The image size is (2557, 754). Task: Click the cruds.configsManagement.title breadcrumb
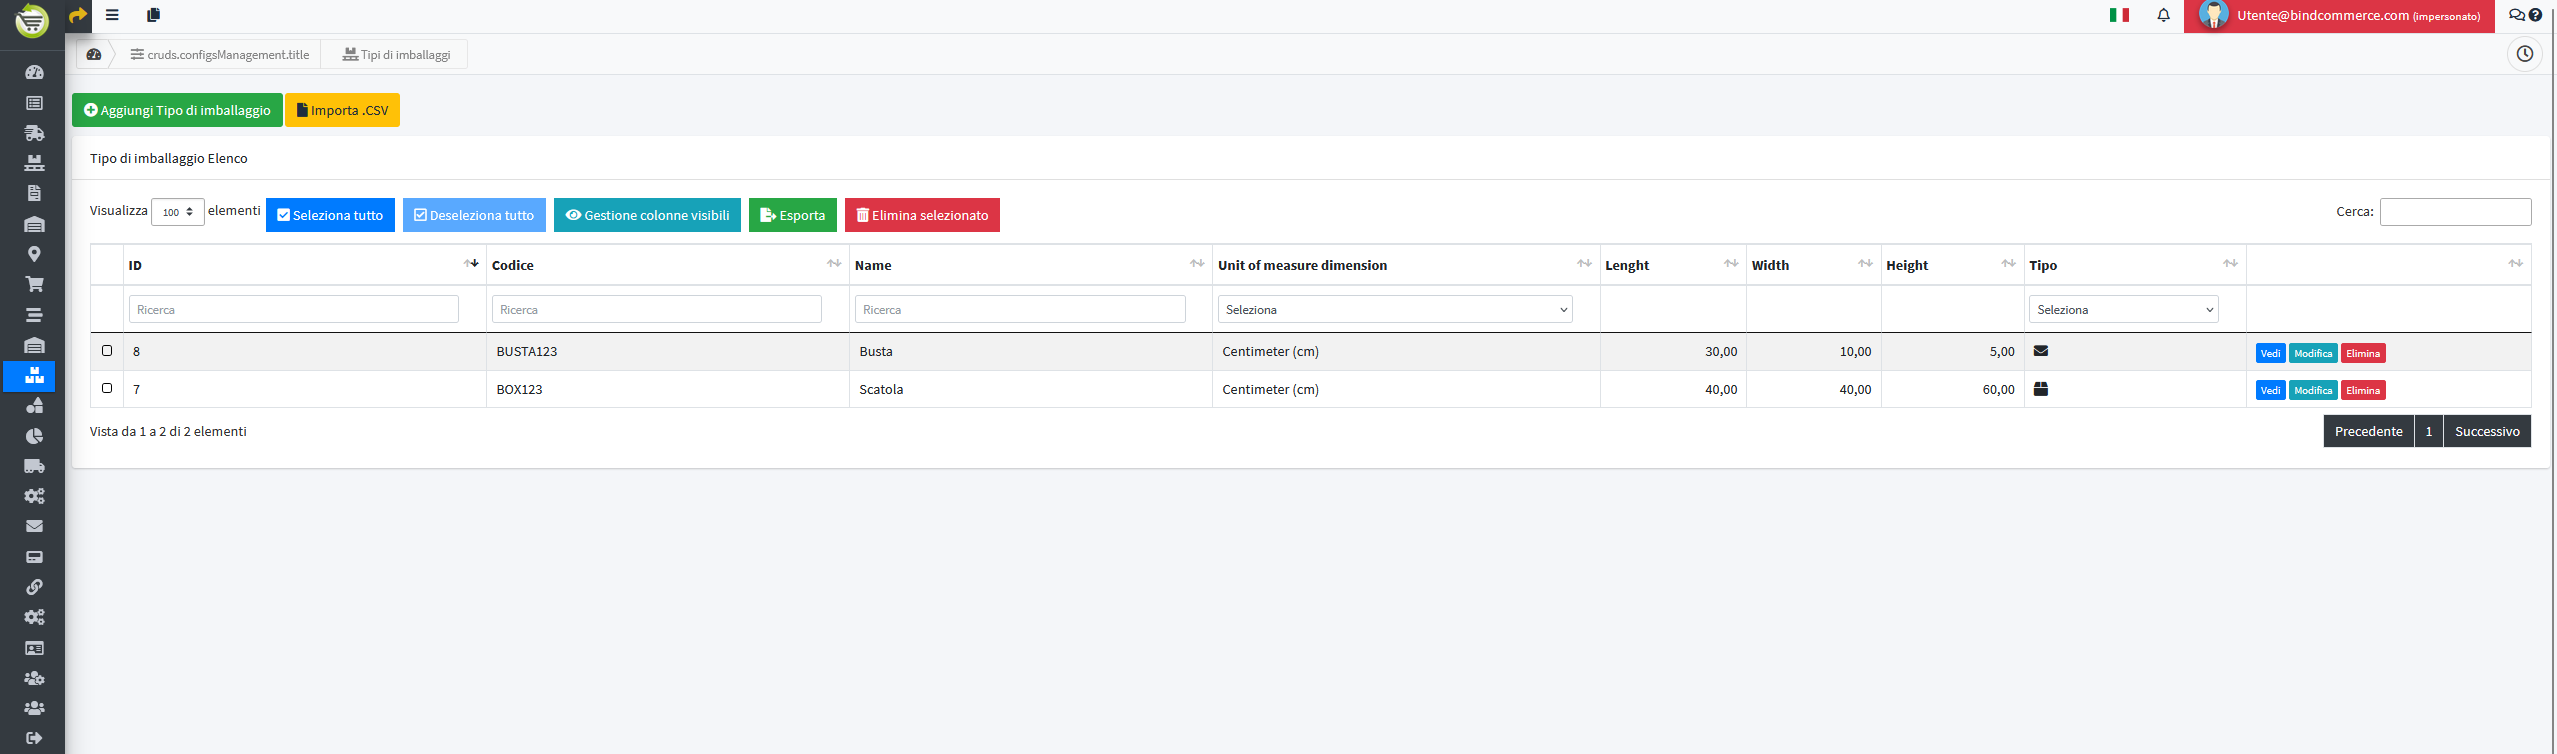[x=220, y=55]
